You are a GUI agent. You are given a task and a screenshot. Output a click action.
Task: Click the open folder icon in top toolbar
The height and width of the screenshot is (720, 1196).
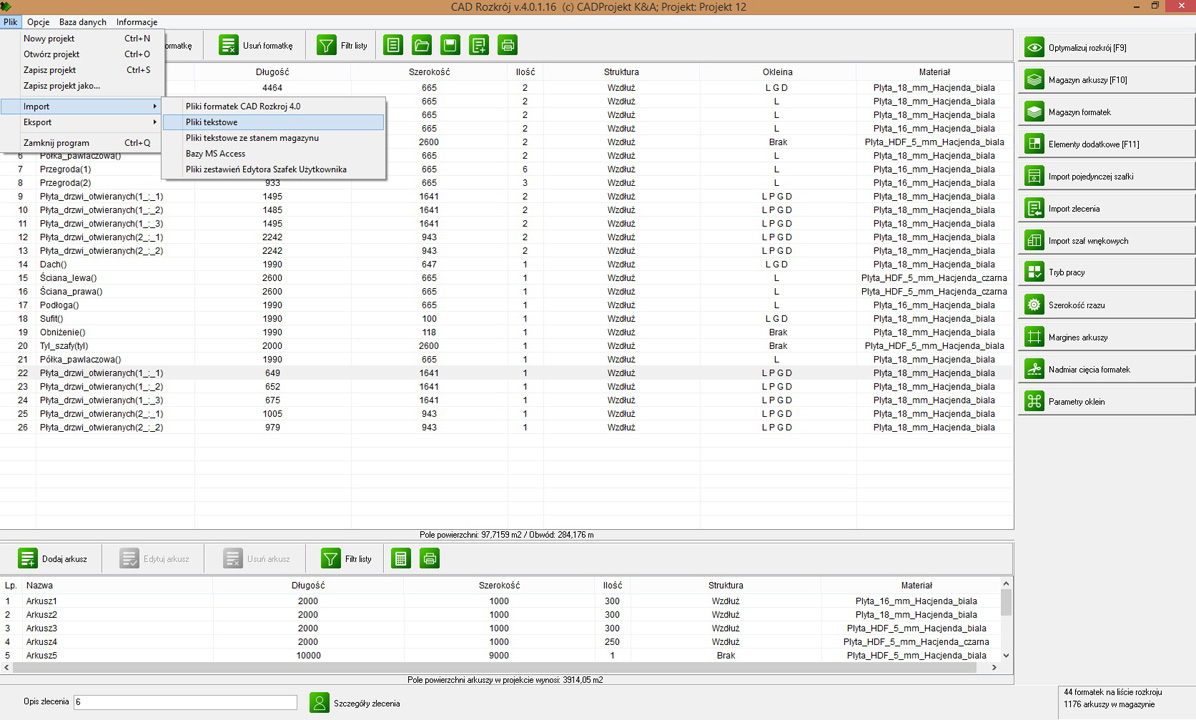pos(422,45)
